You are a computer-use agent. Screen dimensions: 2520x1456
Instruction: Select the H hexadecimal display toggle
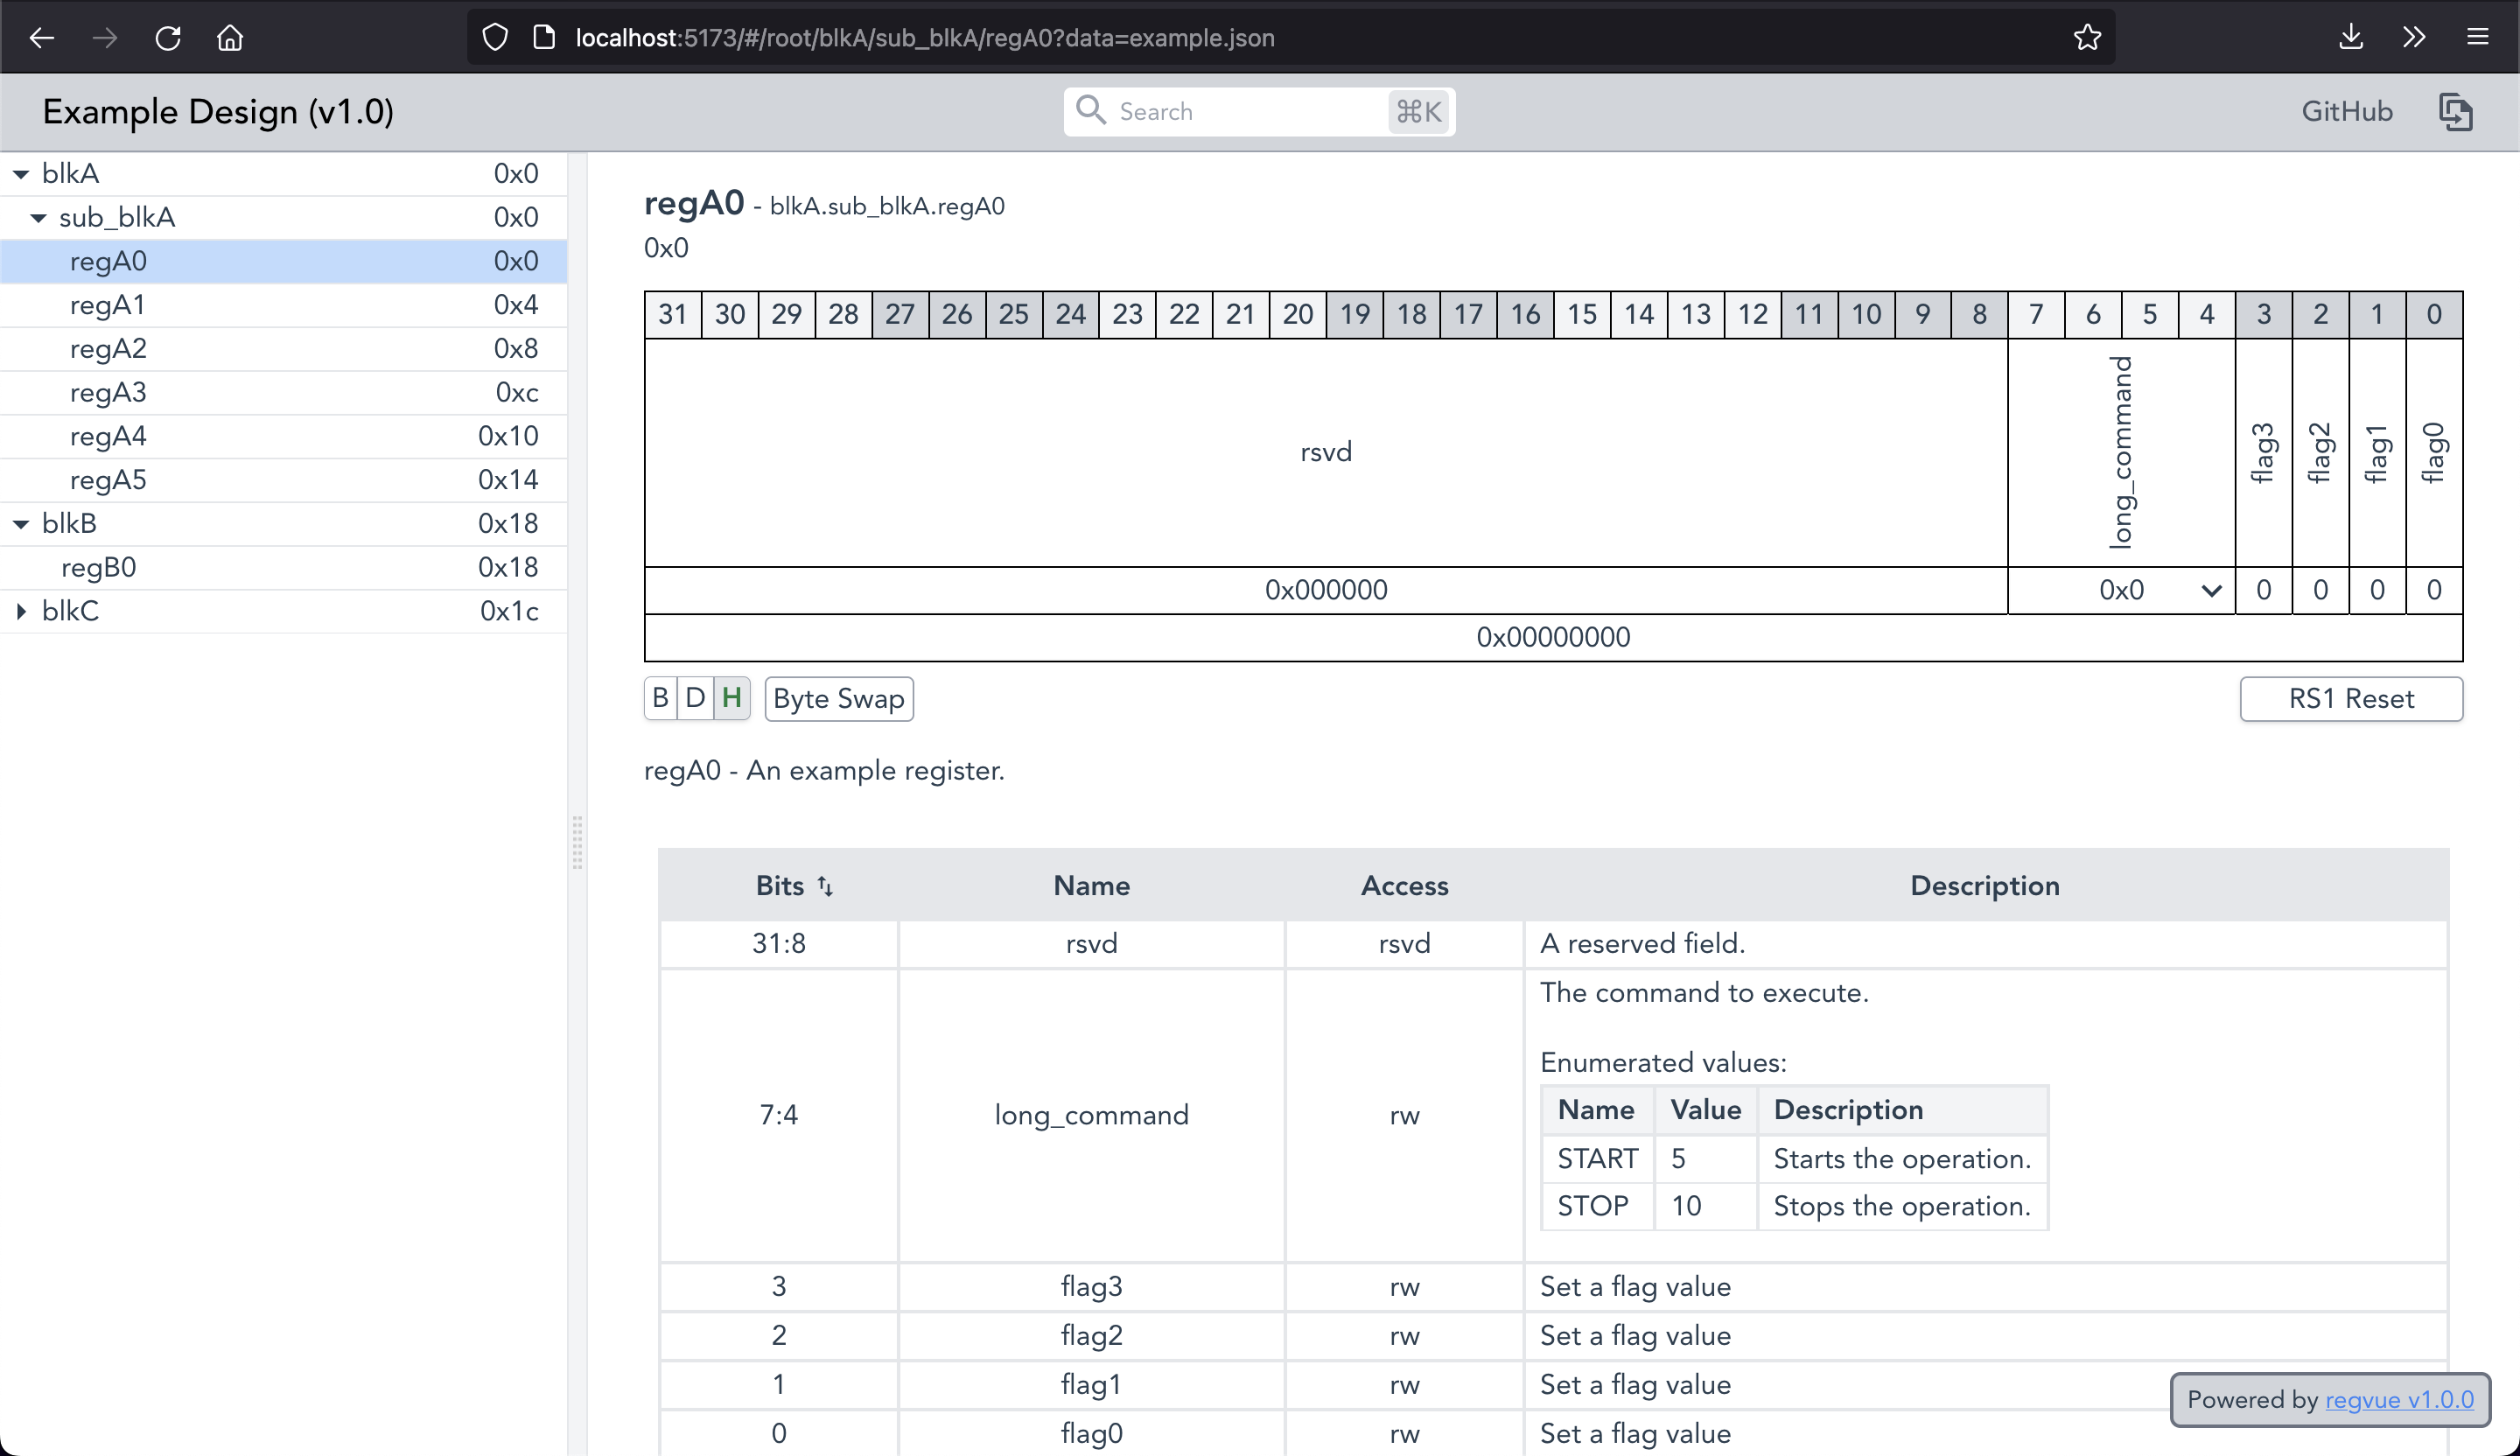(x=731, y=698)
